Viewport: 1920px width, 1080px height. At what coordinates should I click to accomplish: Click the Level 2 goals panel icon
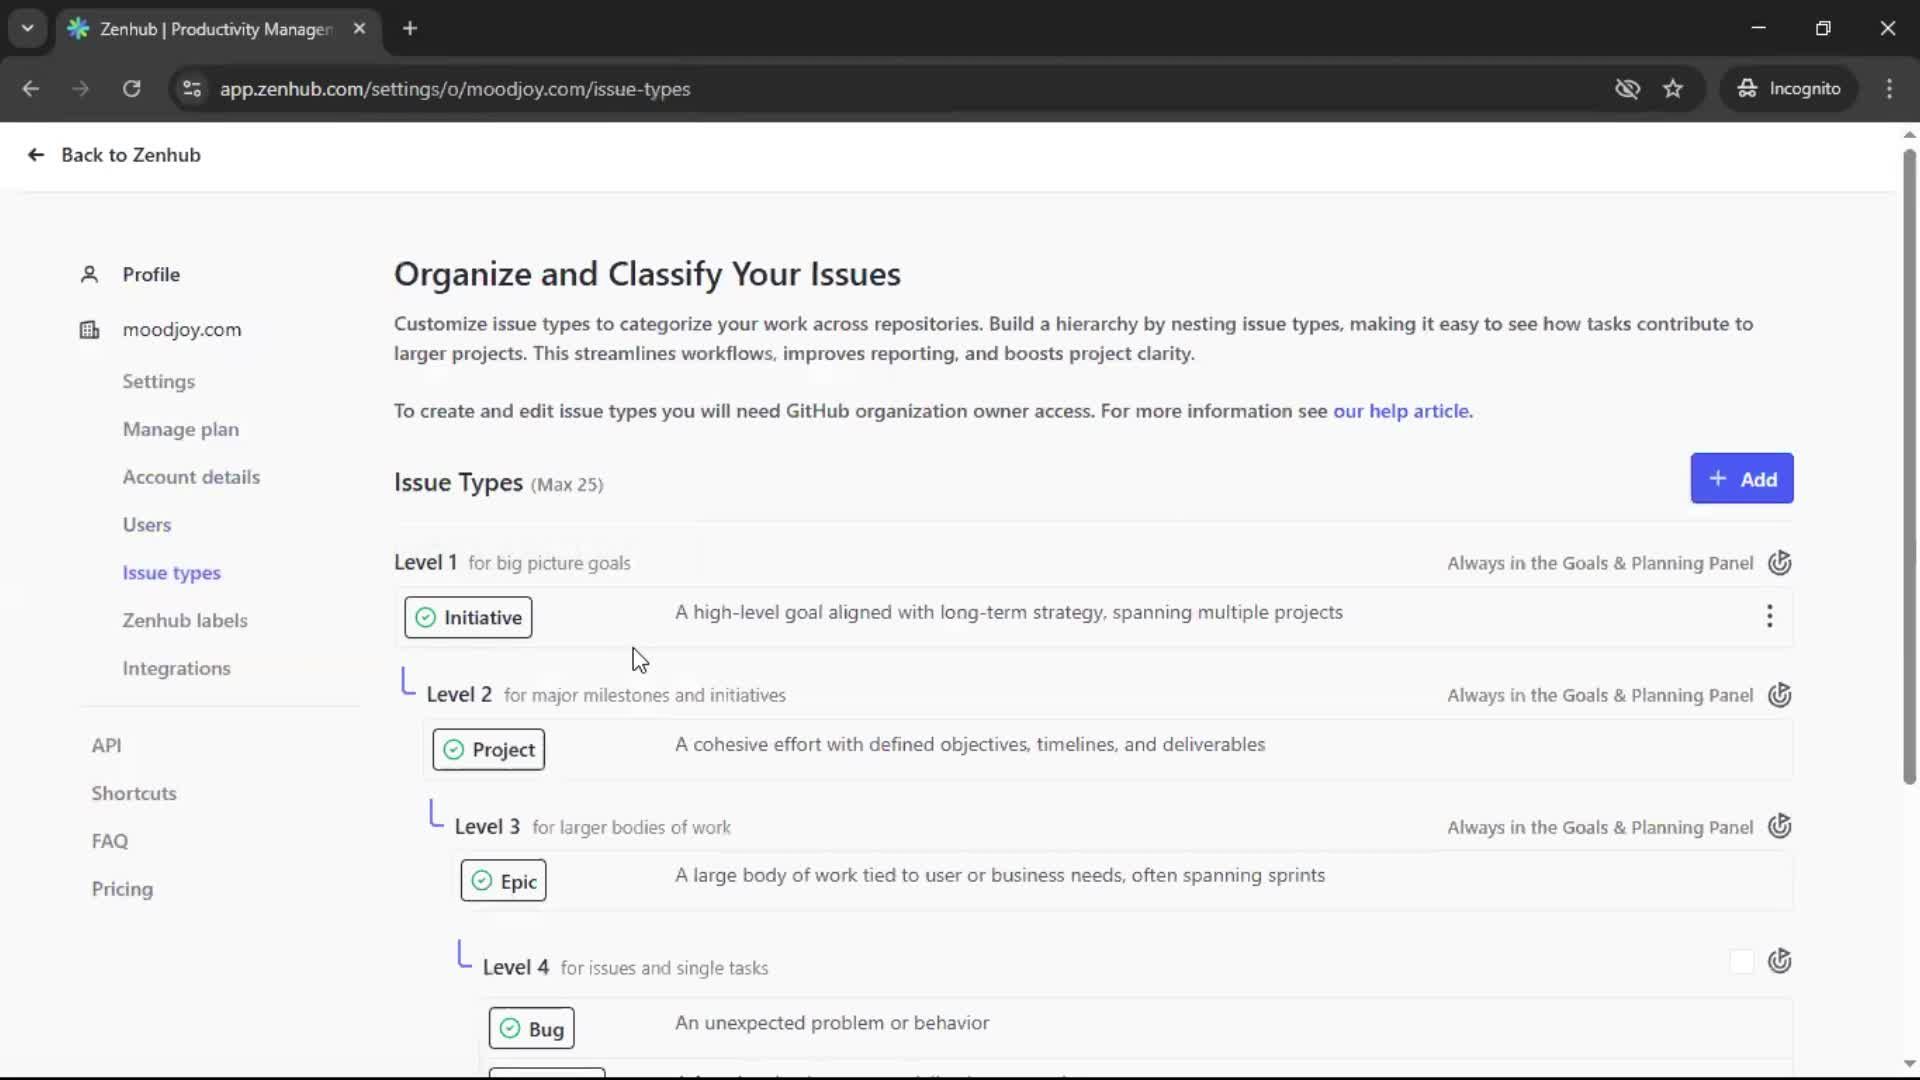point(1779,695)
